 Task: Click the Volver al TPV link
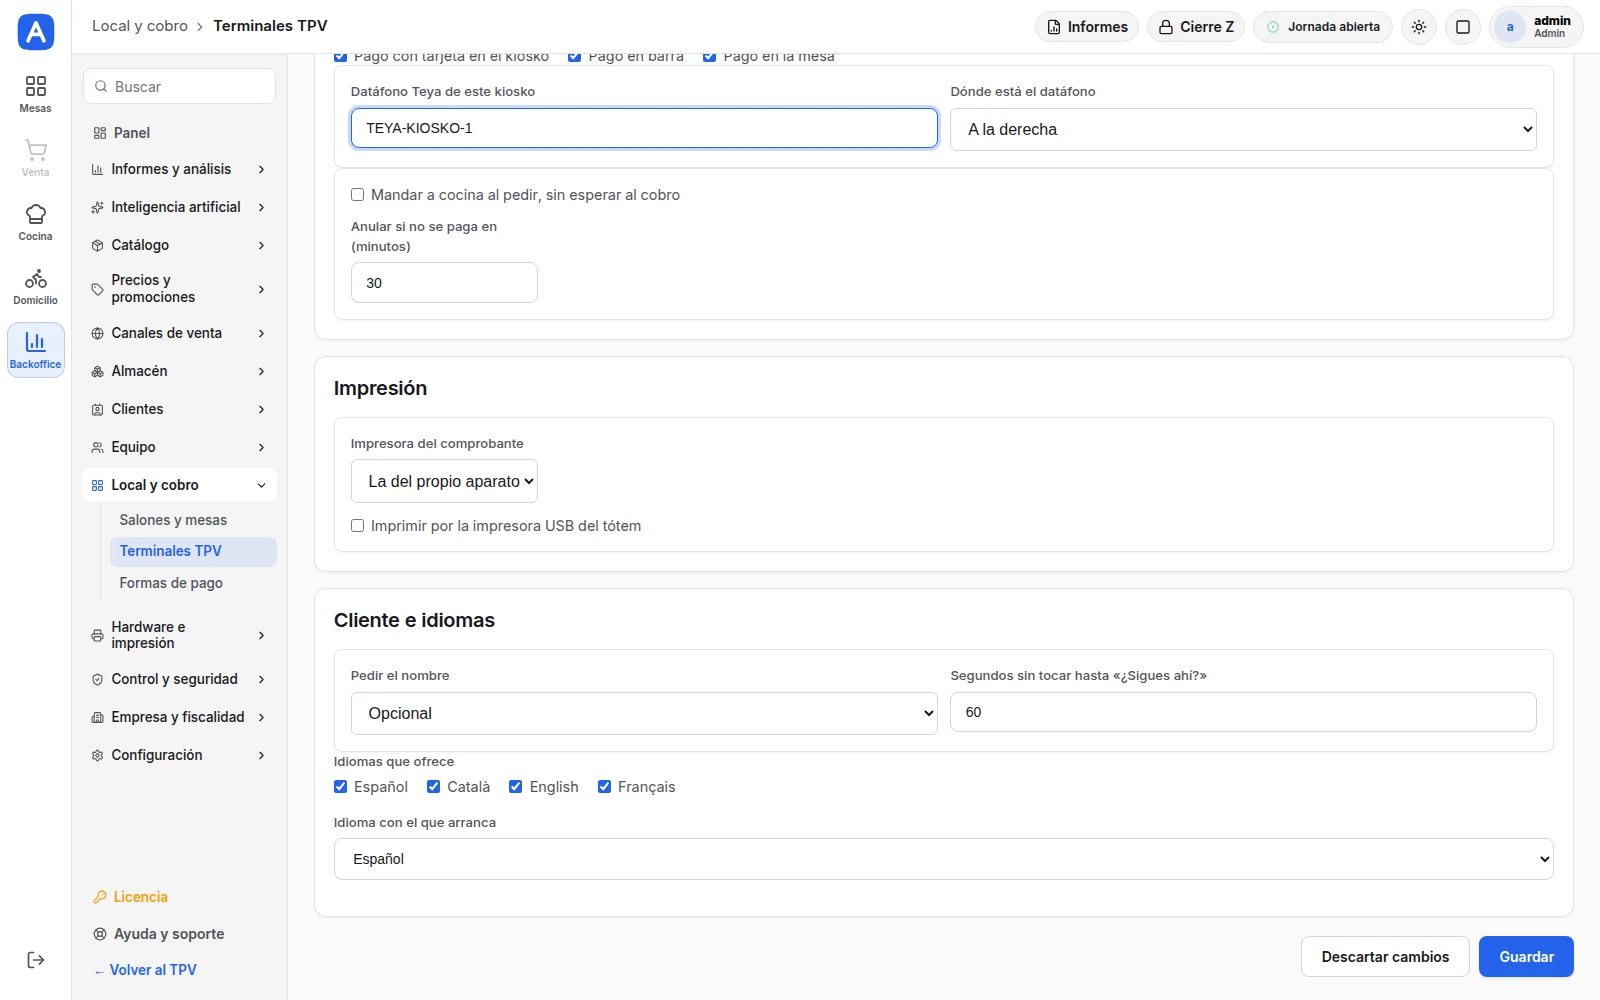point(145,970)
